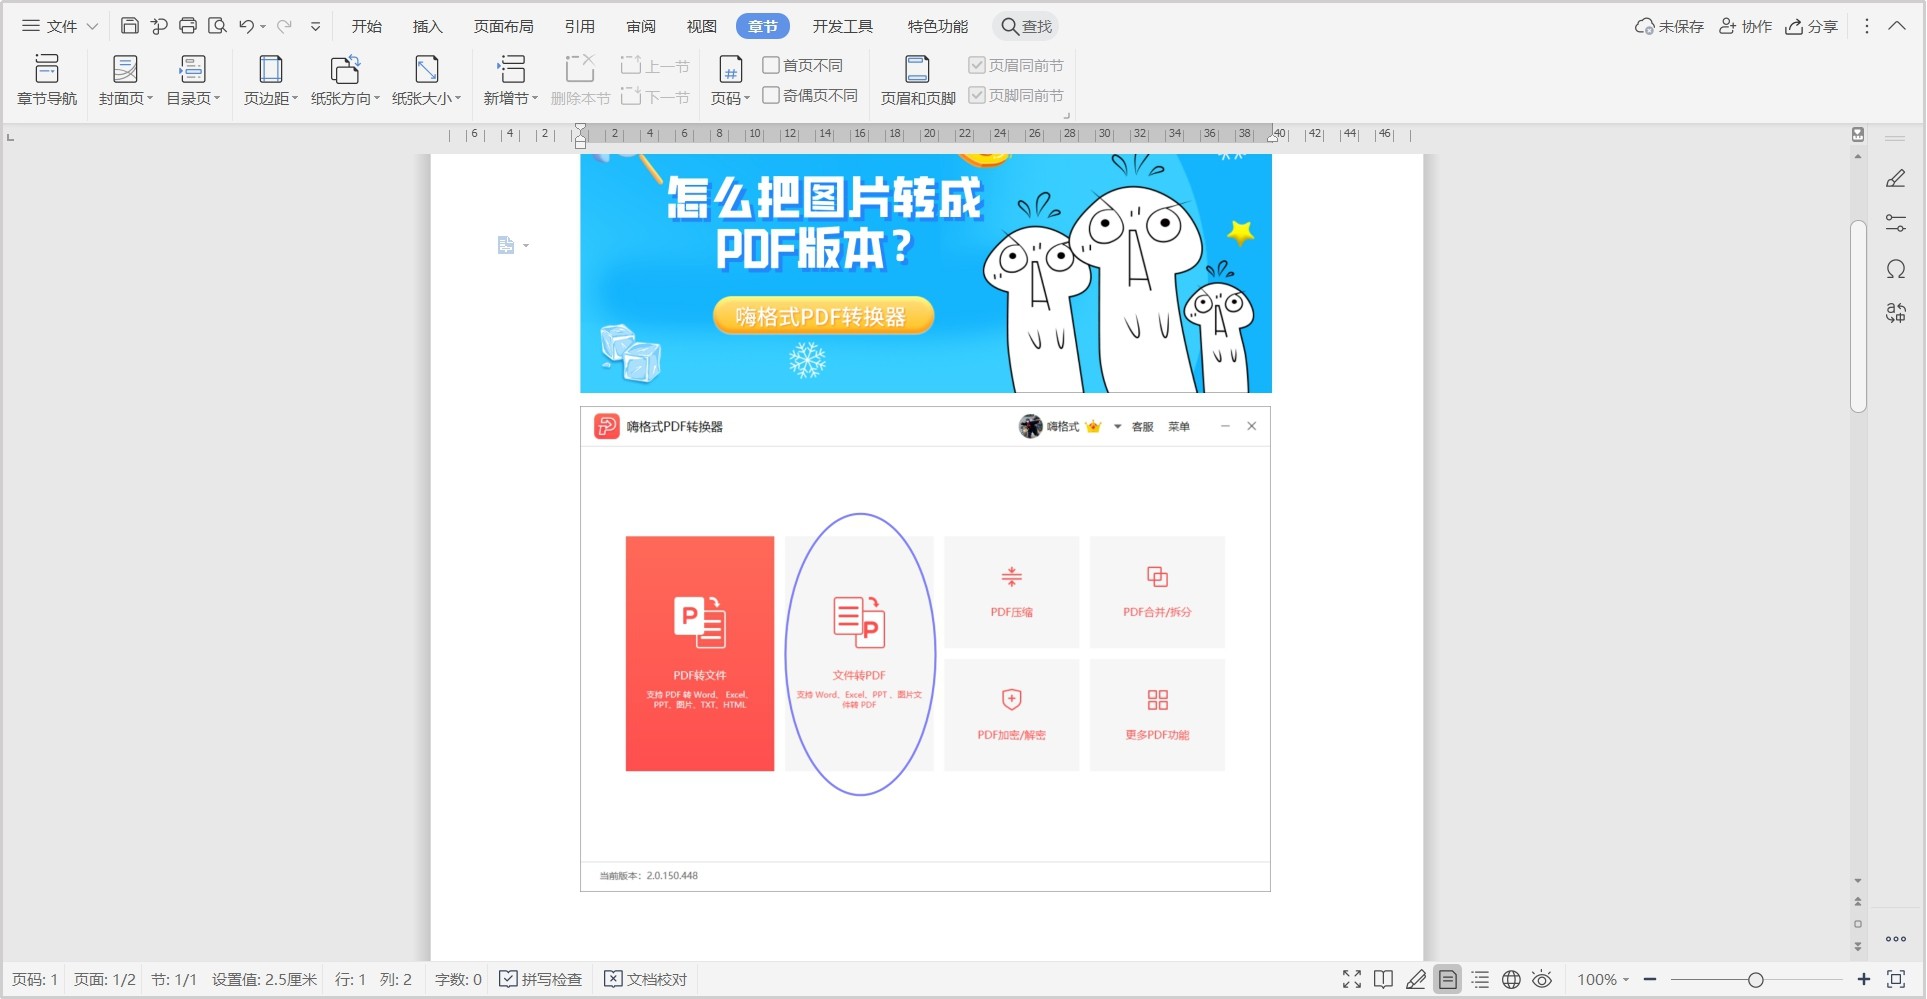Collapse the ribbon with chevron arrow
This screenshot has width=1927, height=999.
click(x=1896, y=26)
